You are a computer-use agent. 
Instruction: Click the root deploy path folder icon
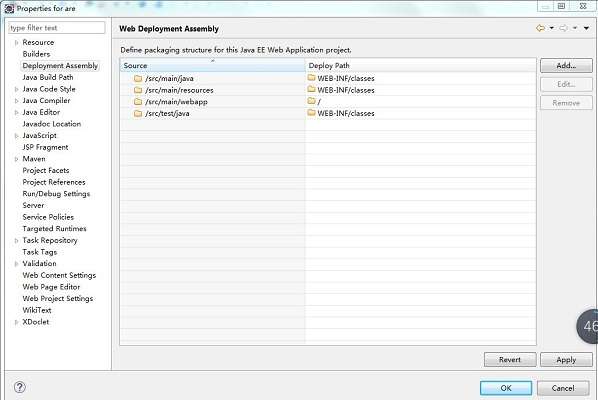pos(312,101)
